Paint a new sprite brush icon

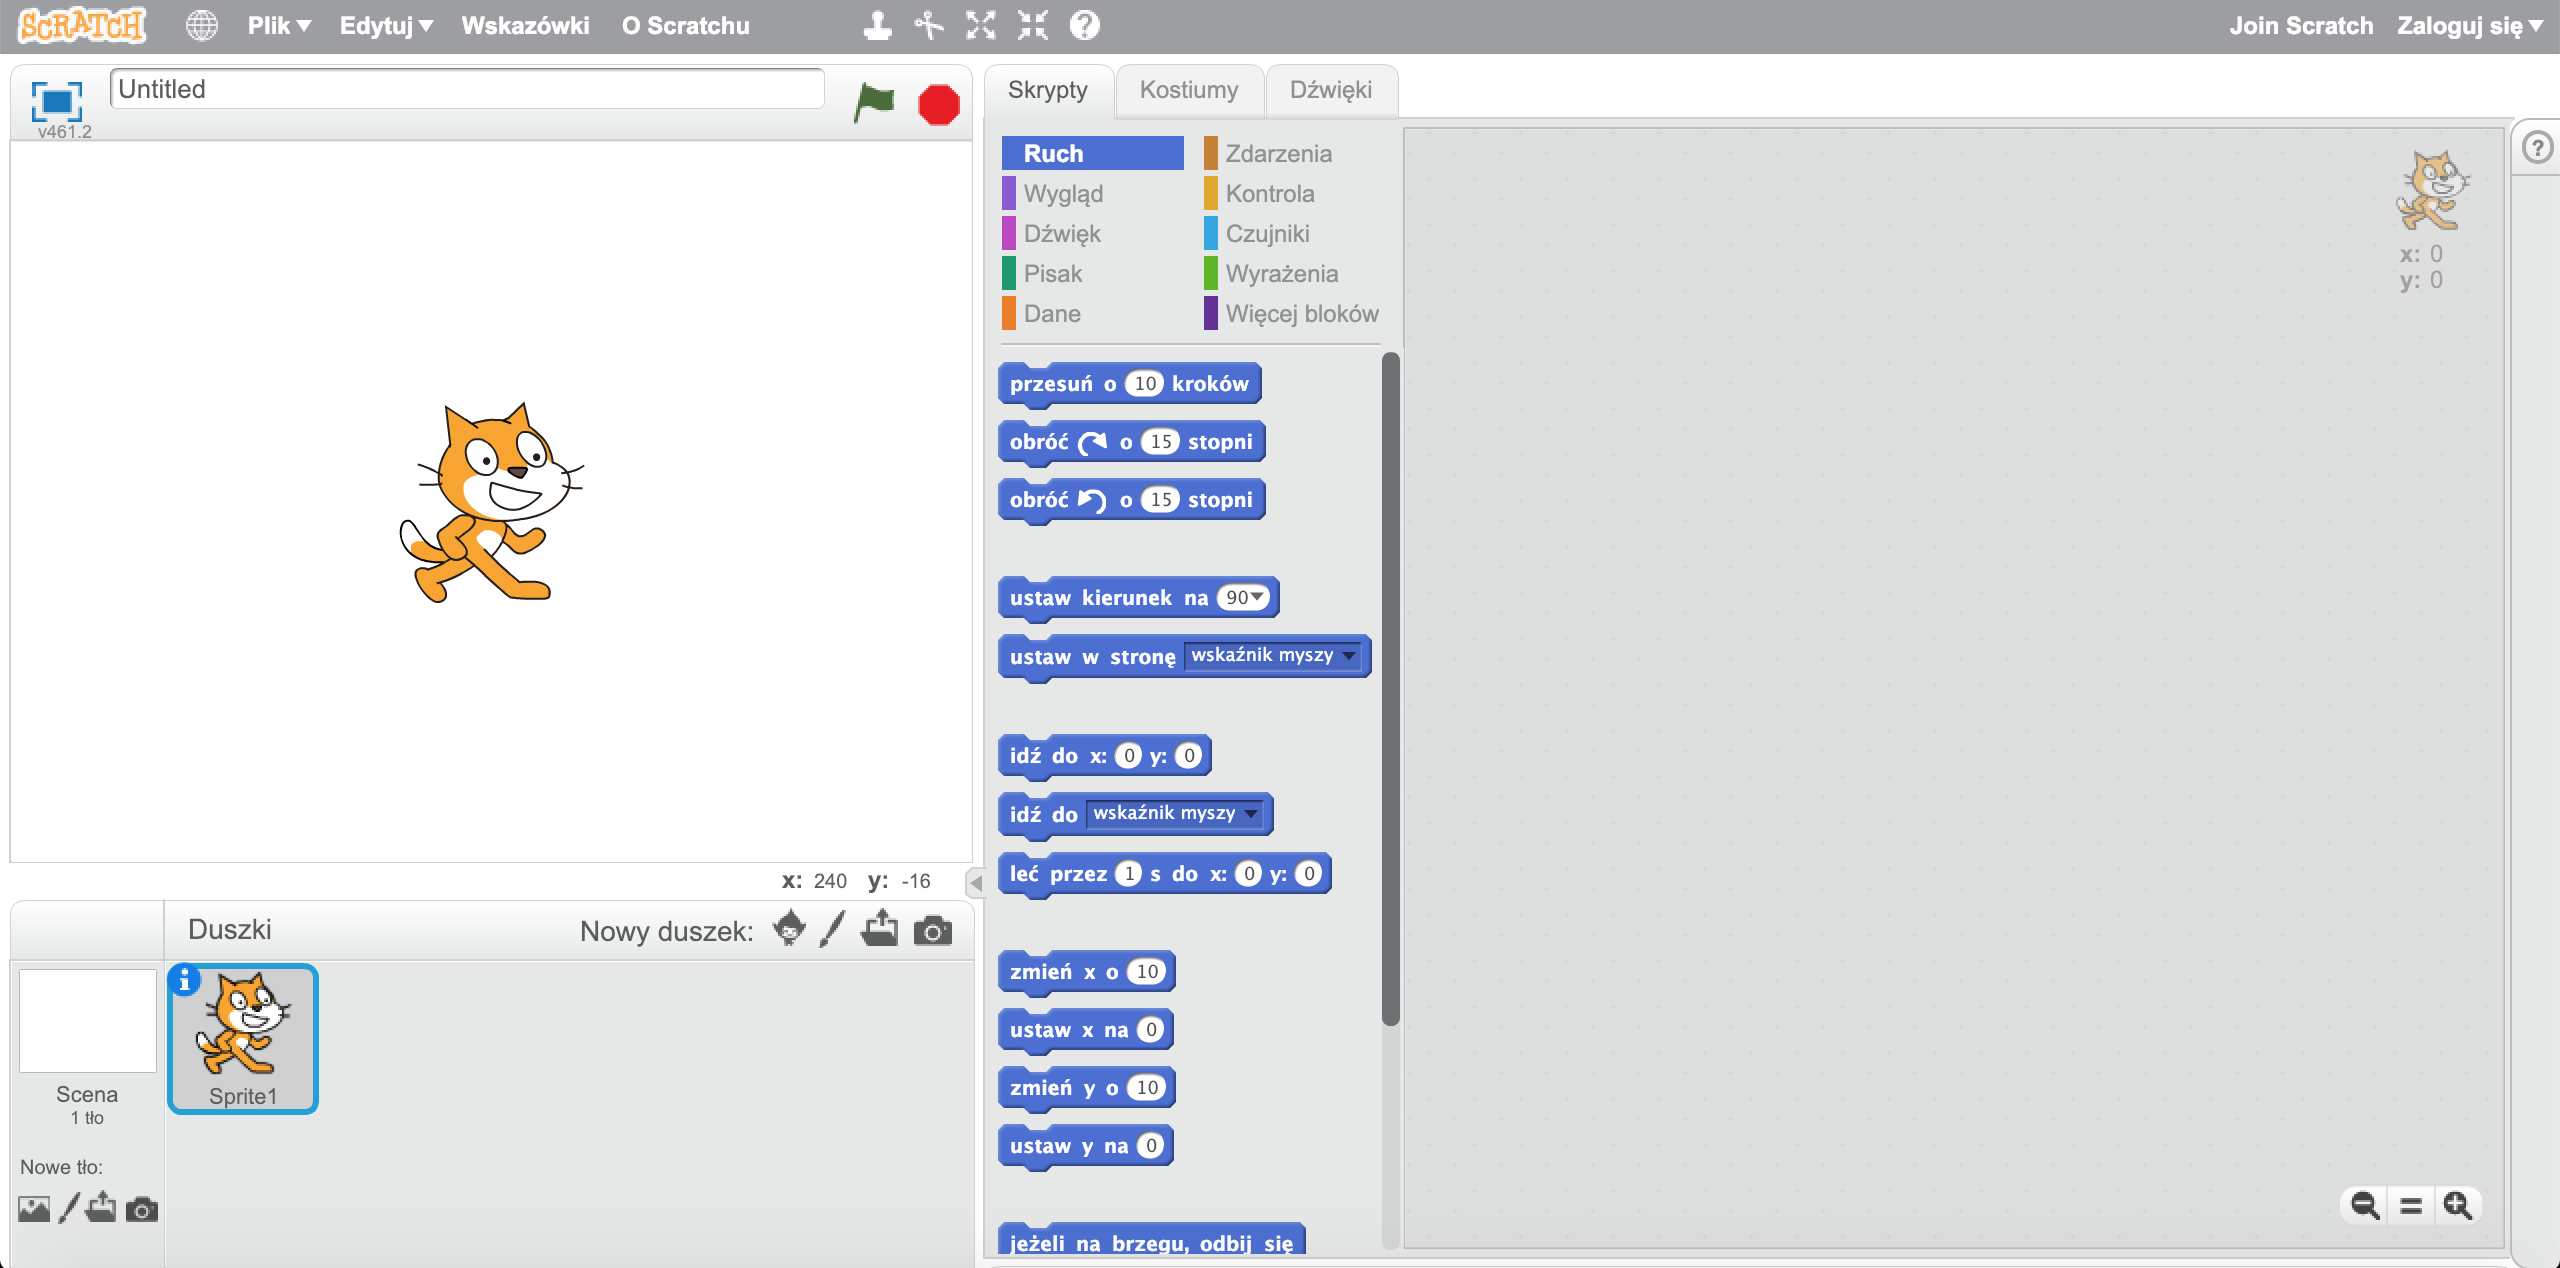point(832,929)
